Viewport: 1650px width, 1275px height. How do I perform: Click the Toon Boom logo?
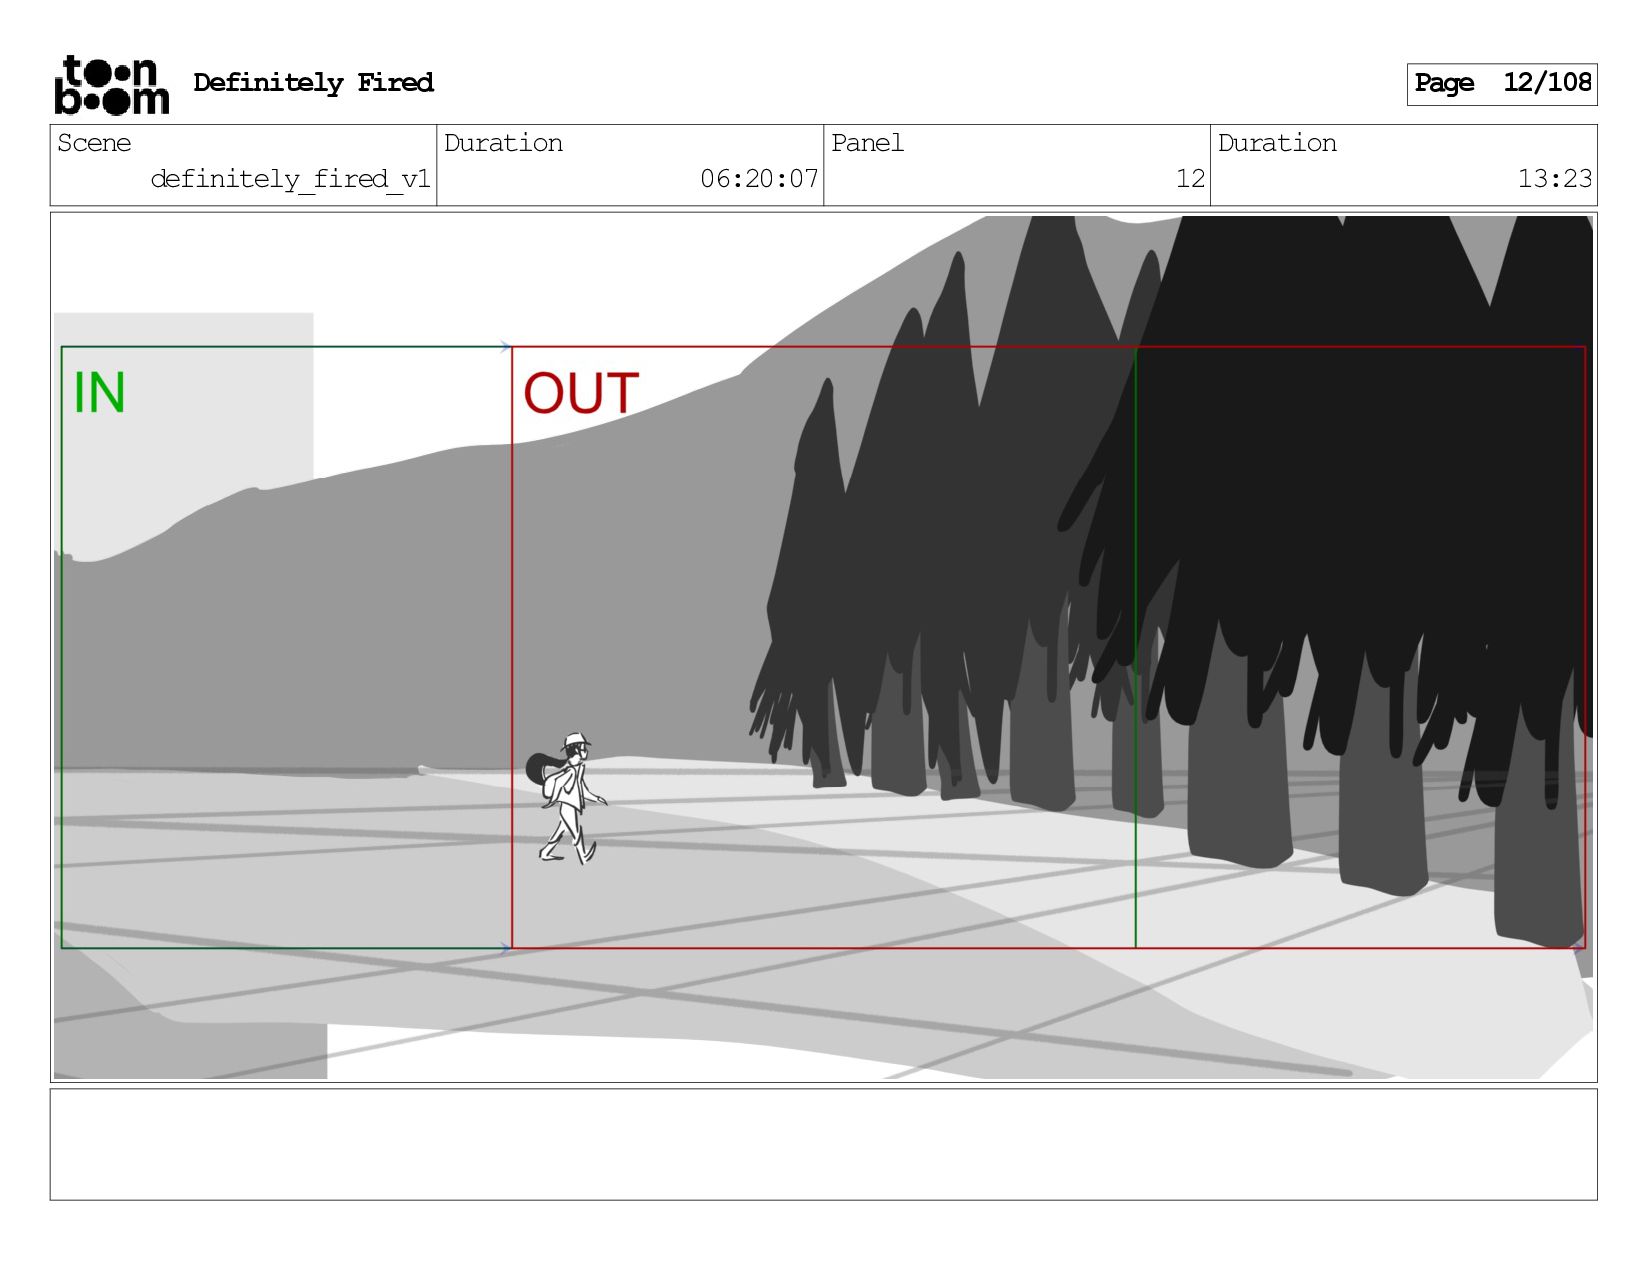[111, 85]
